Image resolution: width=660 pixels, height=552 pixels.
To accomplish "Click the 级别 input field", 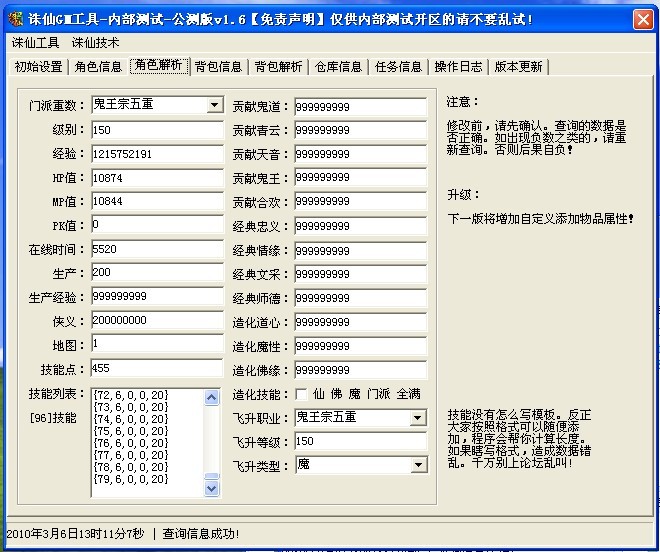I will pos(156,130).
